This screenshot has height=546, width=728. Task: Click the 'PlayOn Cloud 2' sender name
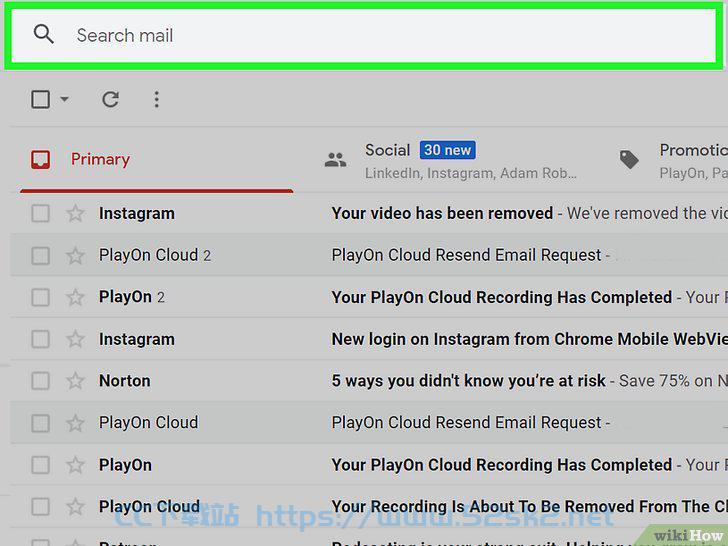pos(155,255)
